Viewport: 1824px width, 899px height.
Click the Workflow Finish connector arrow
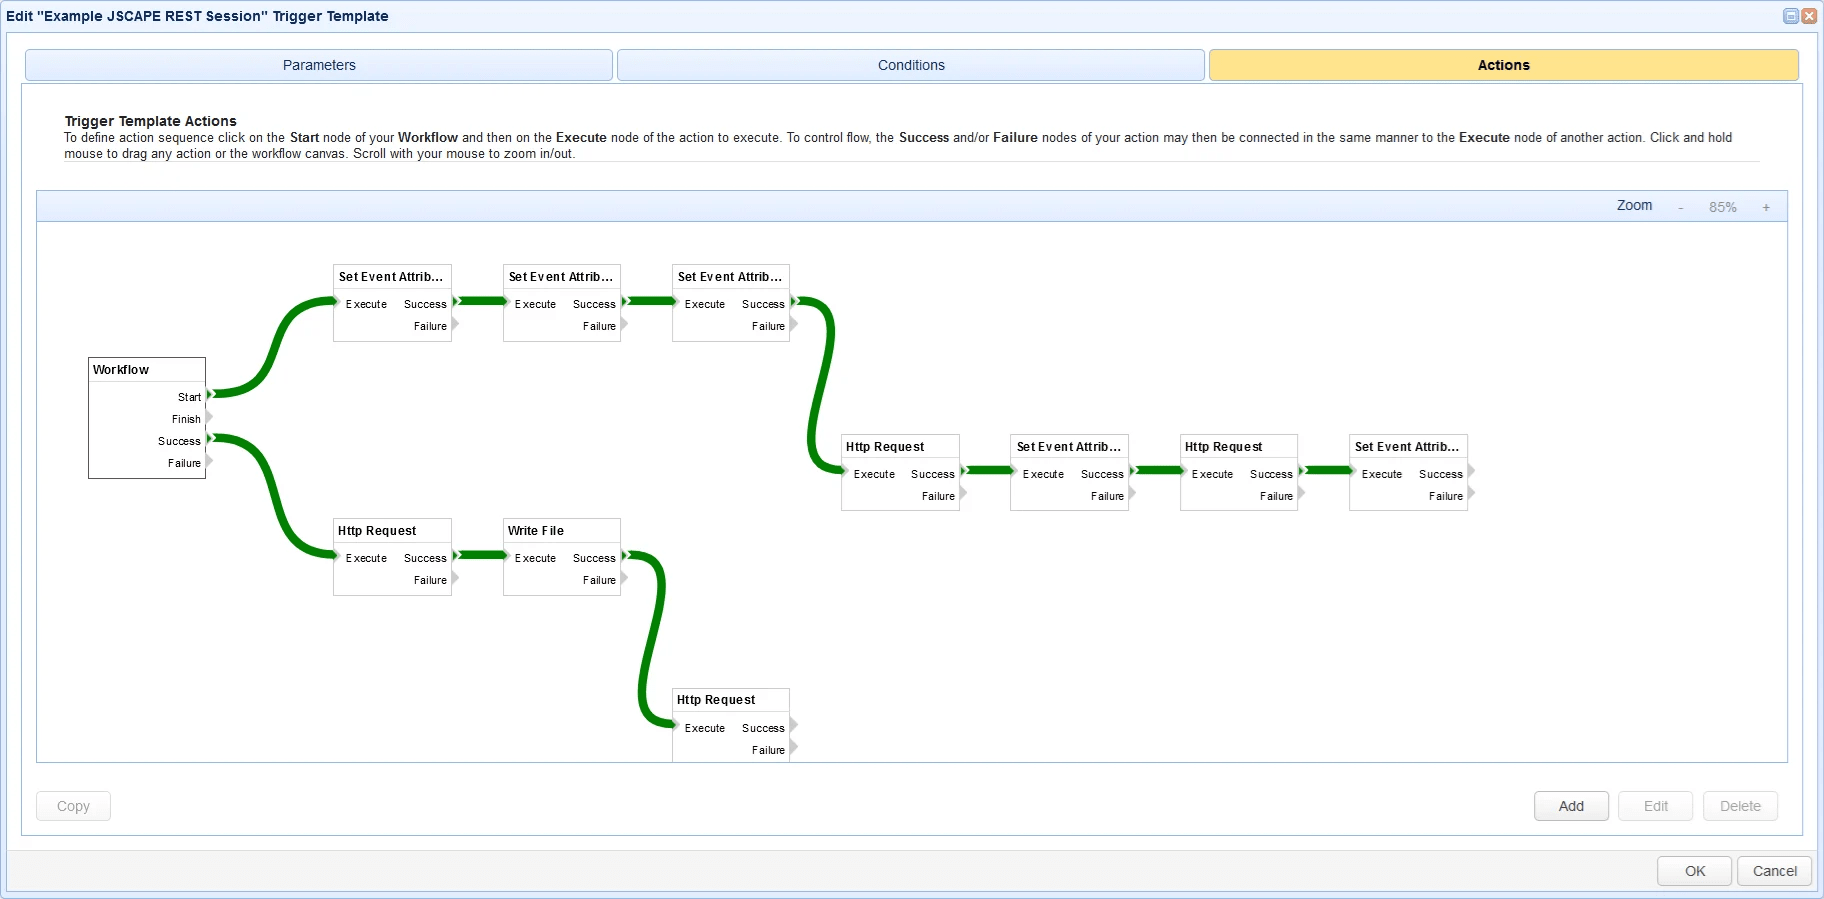click(x=209, y=417)
